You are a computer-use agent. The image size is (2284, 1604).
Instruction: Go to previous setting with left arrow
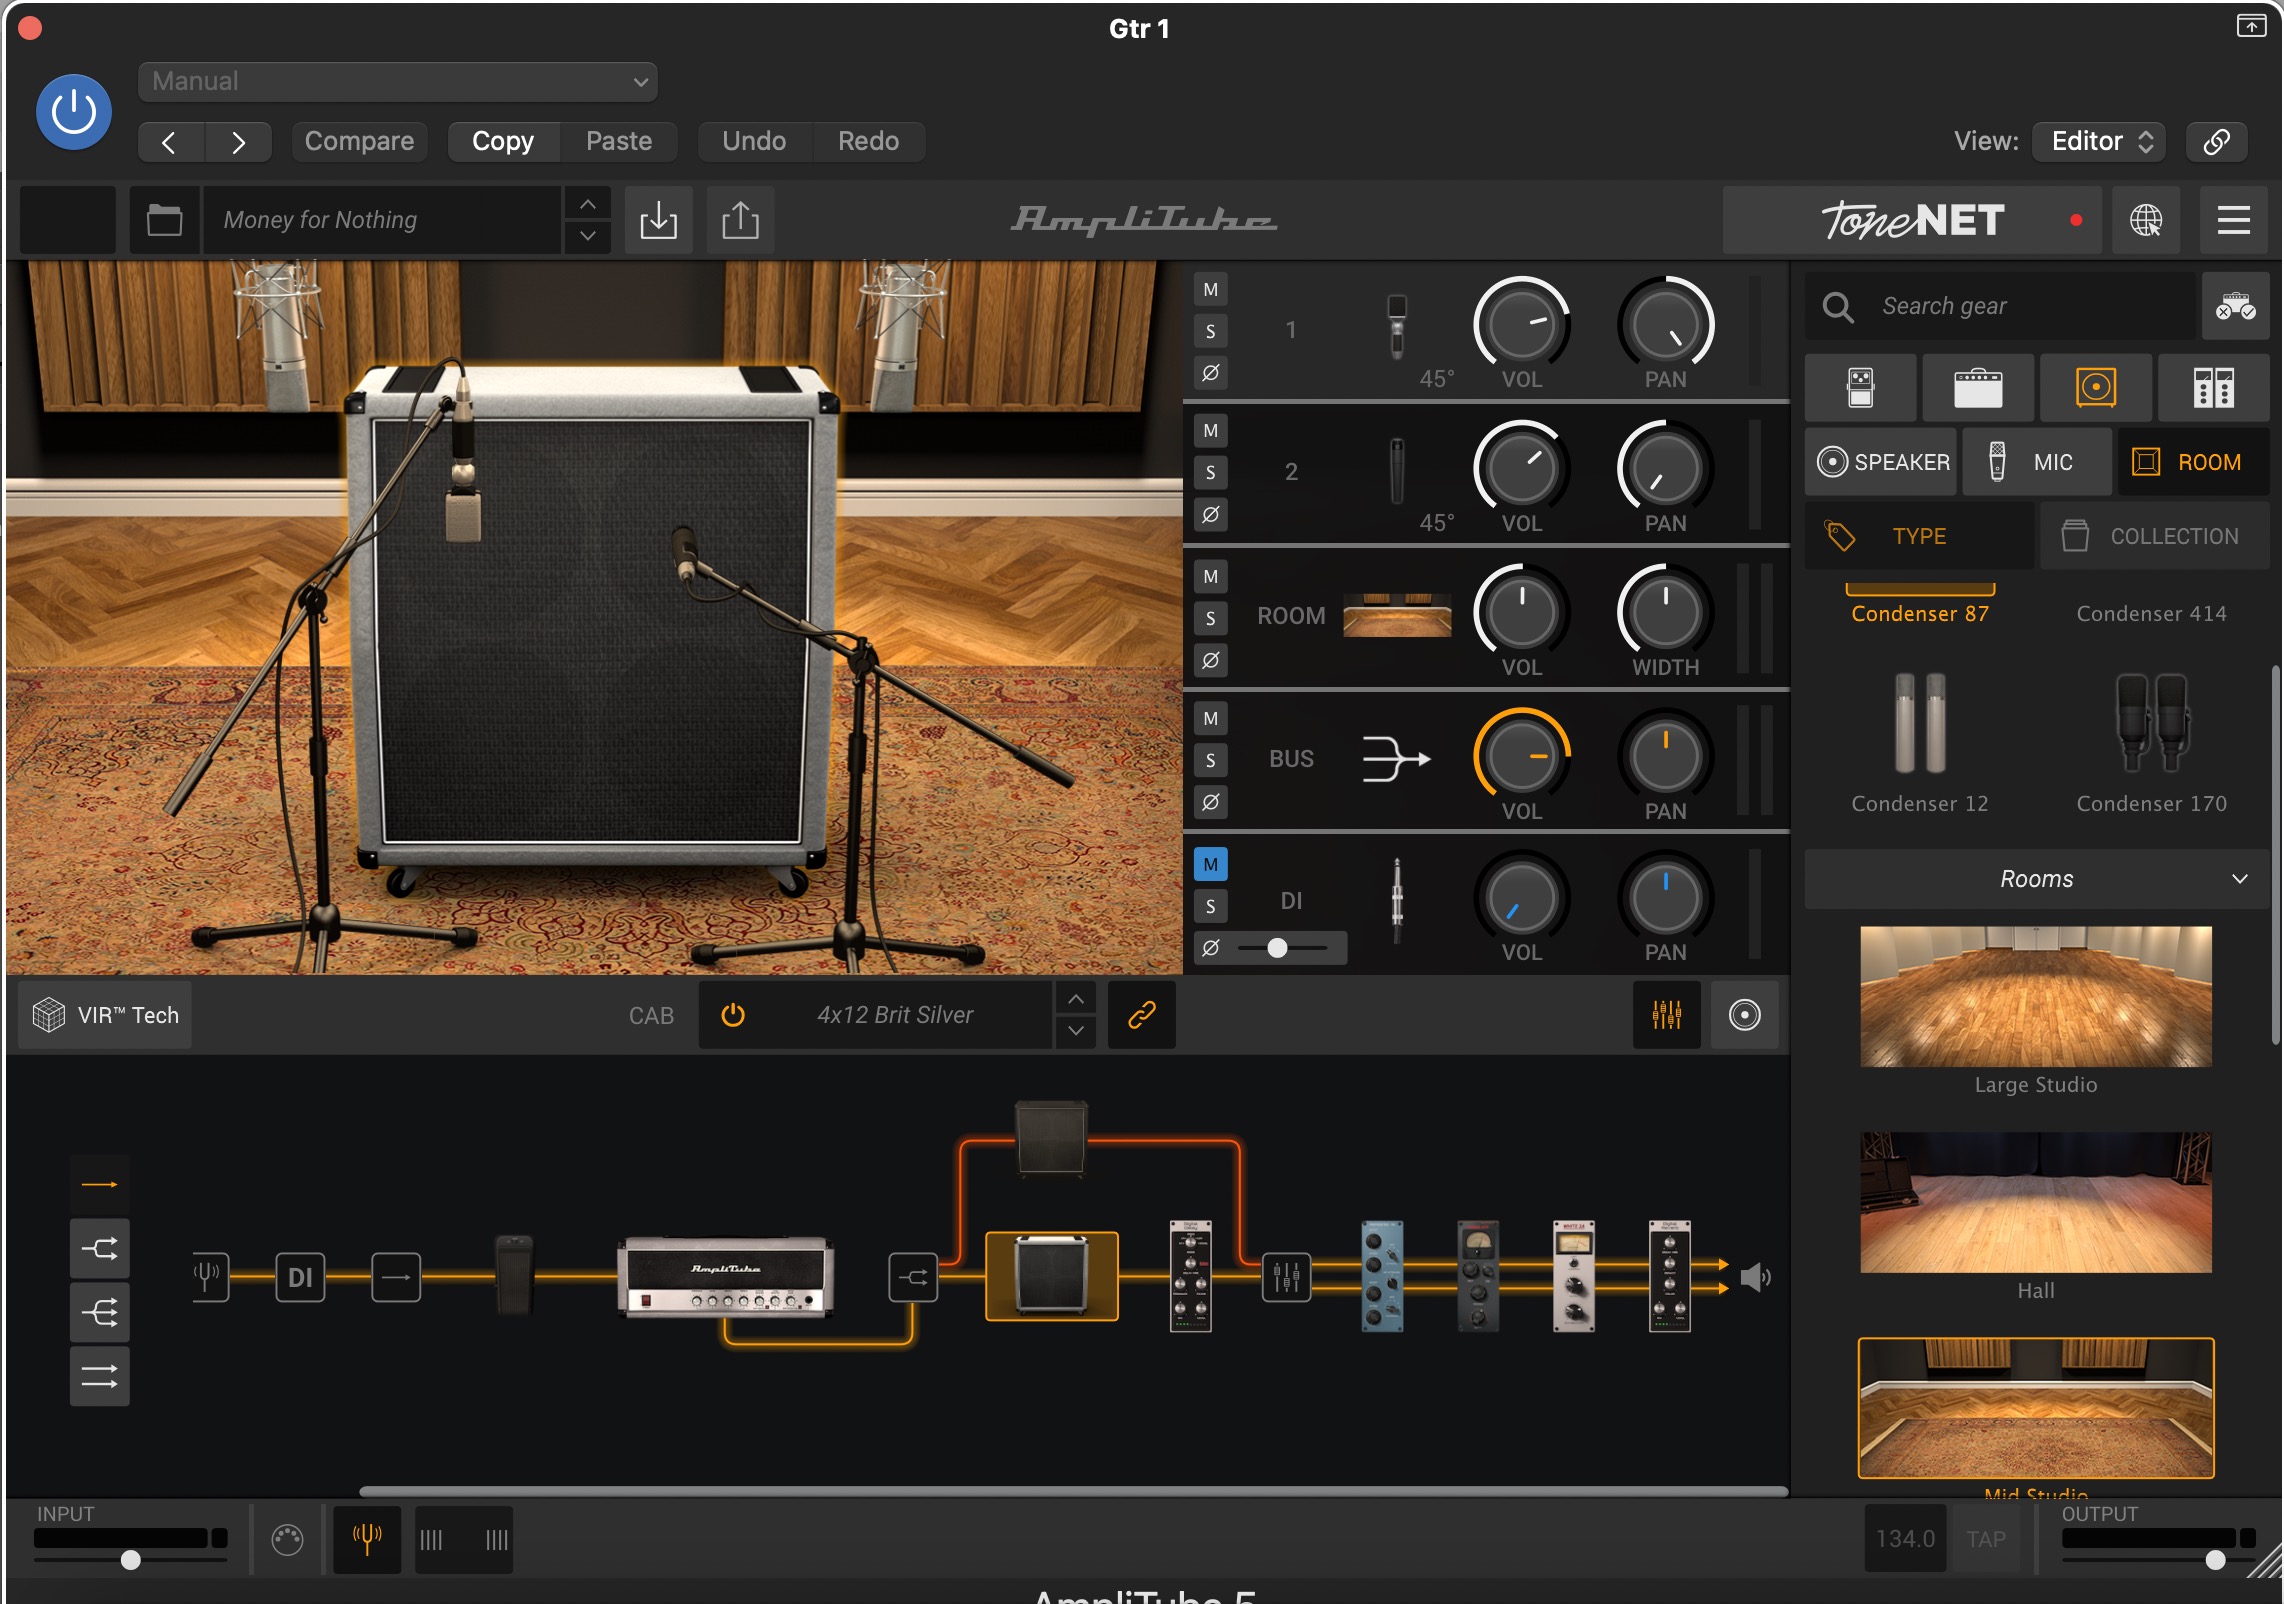[x=170, y=142]
